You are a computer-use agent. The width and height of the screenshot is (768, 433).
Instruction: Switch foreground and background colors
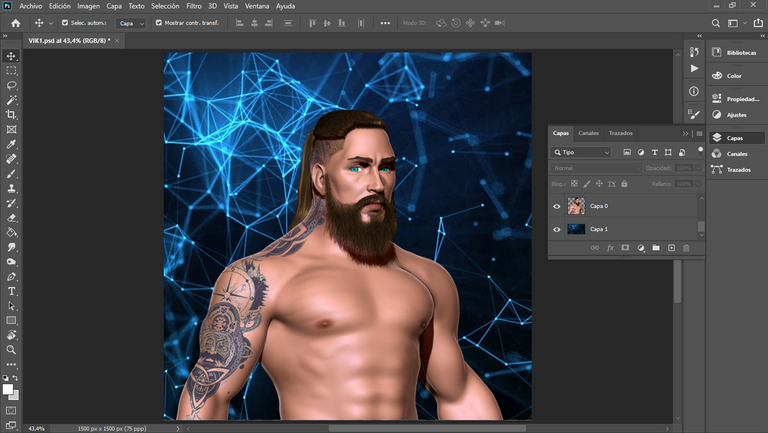pos(15,378)
